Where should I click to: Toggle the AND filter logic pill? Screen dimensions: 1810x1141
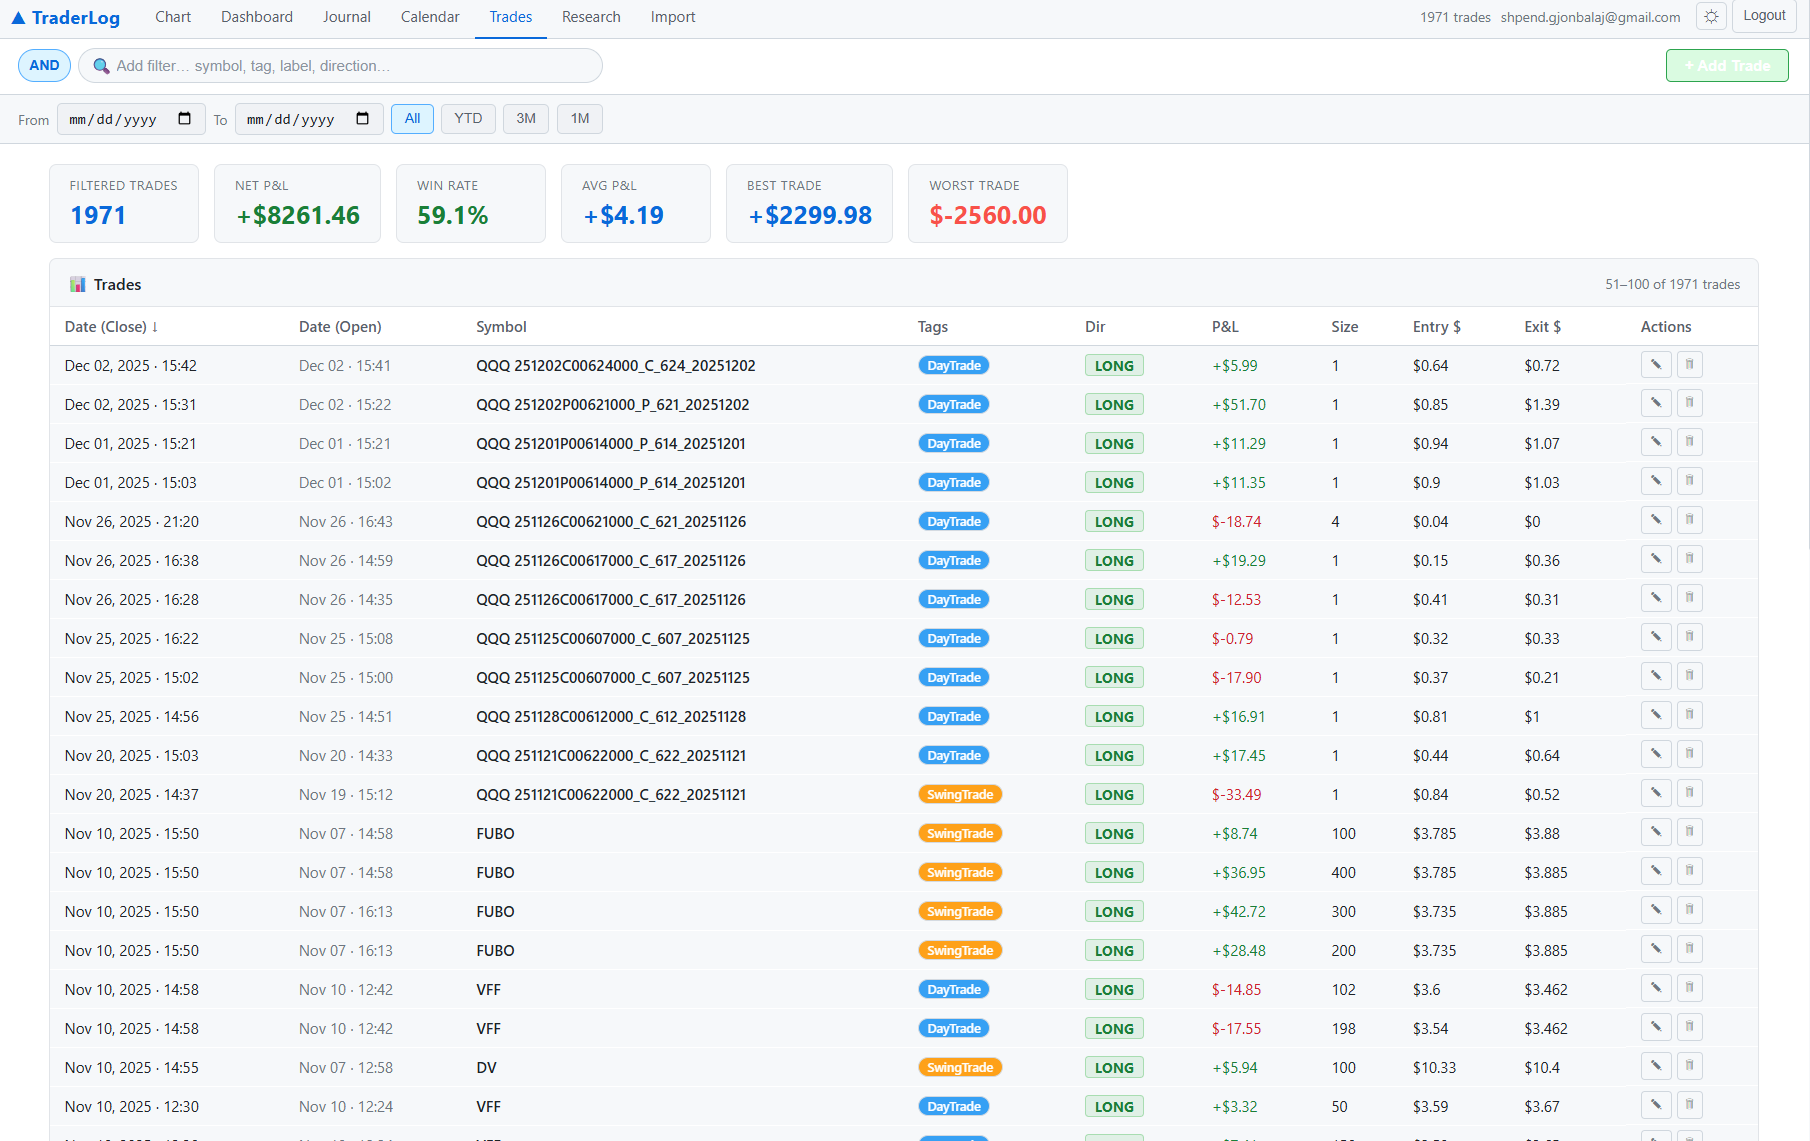[44, 66]
